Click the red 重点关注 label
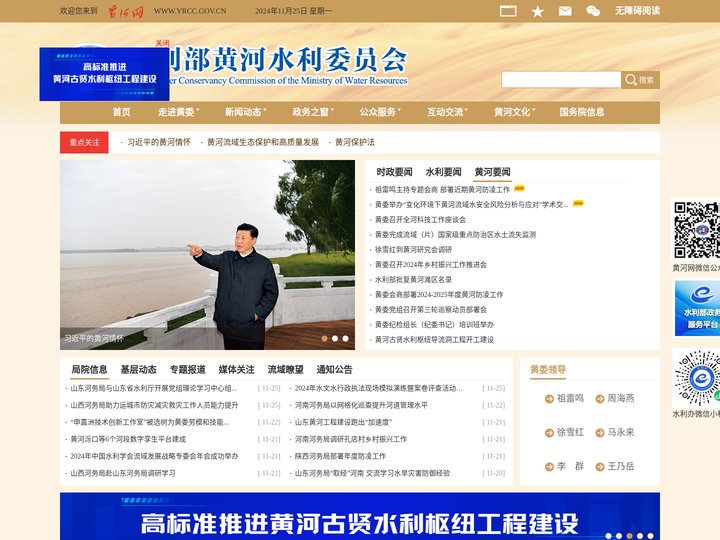720x540 pixels. coord(84,142)
